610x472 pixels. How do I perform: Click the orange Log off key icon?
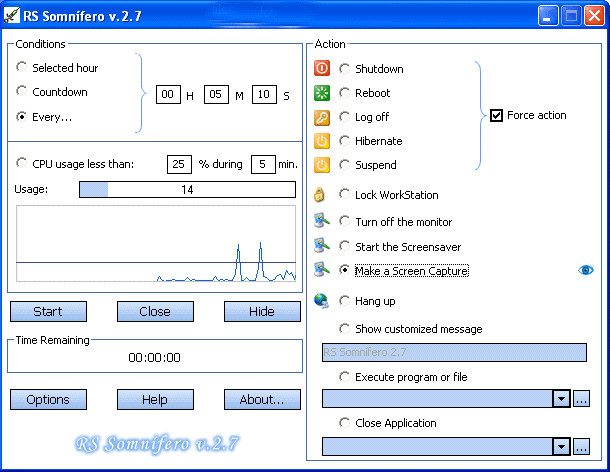(x=322, y=117)
